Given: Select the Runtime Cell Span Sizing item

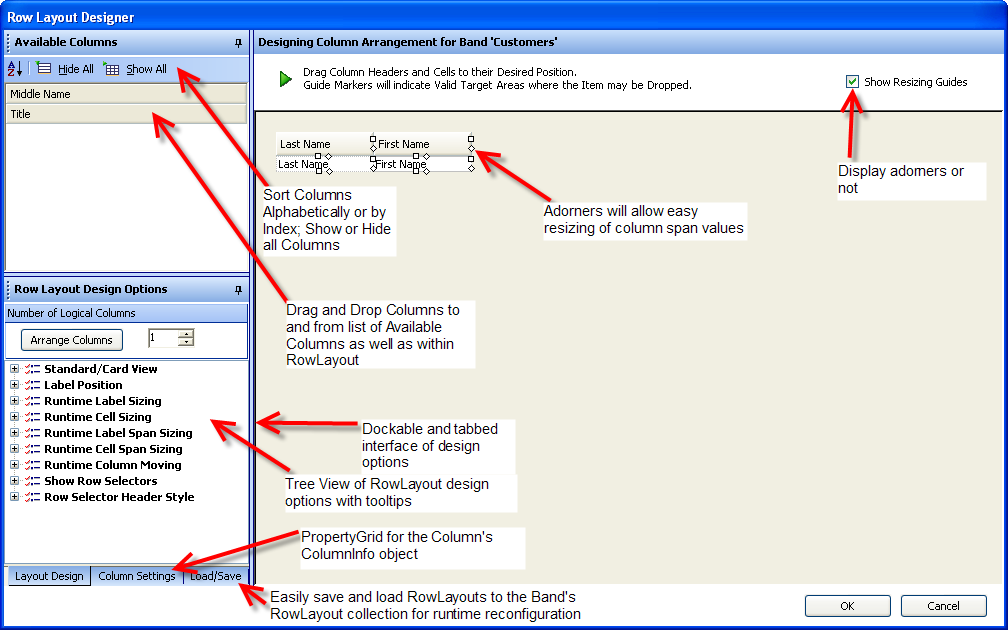Looking at the screenshot, I should click(x=113, y=449).
